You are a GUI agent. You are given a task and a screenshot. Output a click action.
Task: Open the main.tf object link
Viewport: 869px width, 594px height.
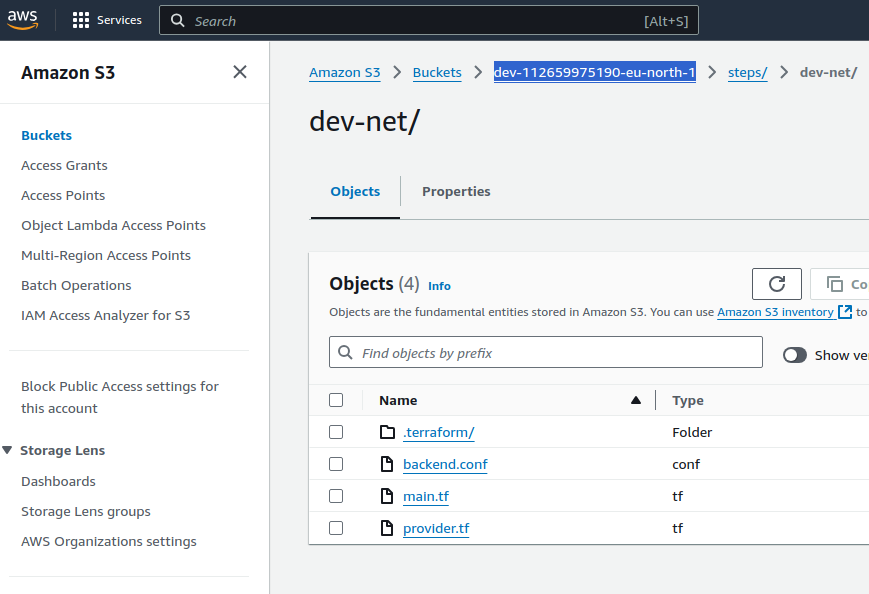coord(426,496)
